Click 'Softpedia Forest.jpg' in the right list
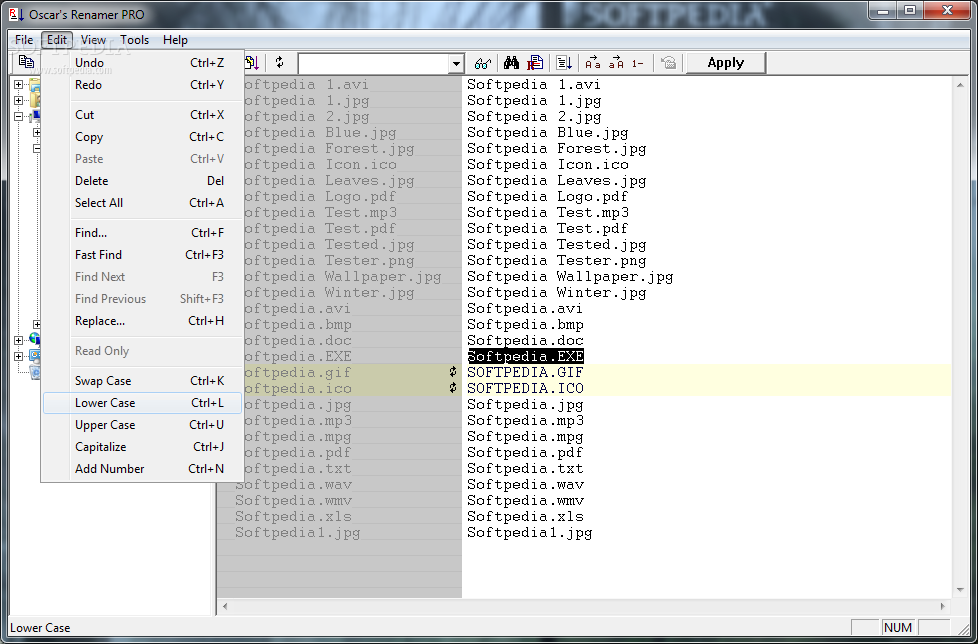The image size is (978, 644). click(x=556, y=148)
